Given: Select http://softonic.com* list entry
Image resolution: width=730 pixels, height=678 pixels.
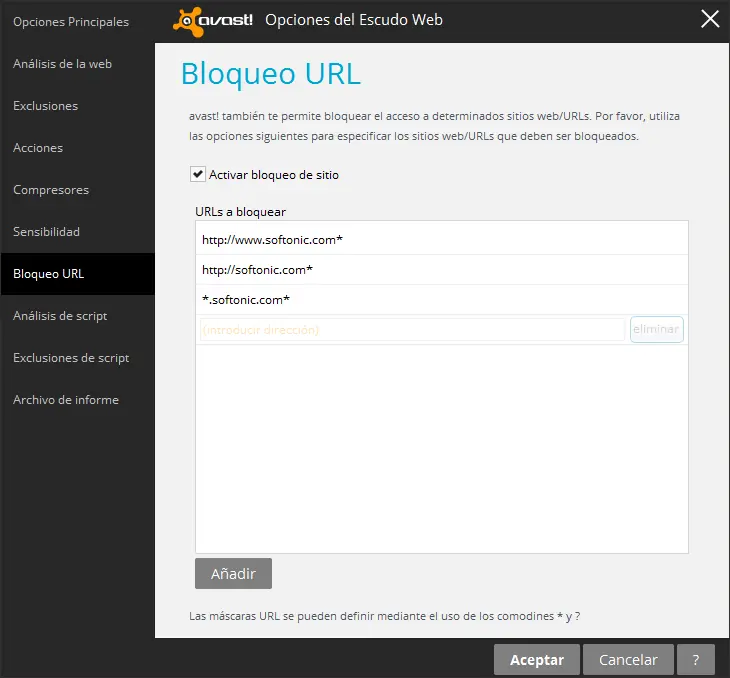Looking at the screenshot, I should 441,270.
